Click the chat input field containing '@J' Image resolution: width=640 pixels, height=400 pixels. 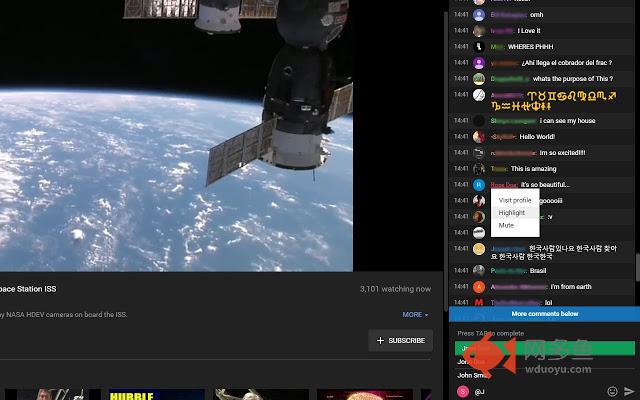[537, 392]
